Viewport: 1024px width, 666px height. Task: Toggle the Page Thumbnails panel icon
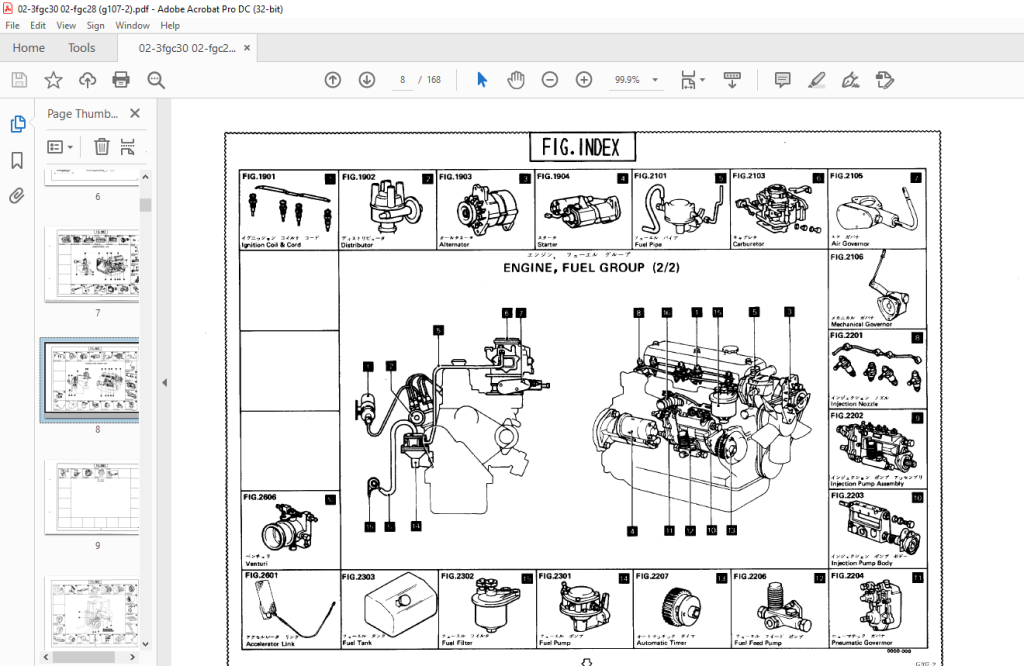pyautogui.click(x=17, y=124)
